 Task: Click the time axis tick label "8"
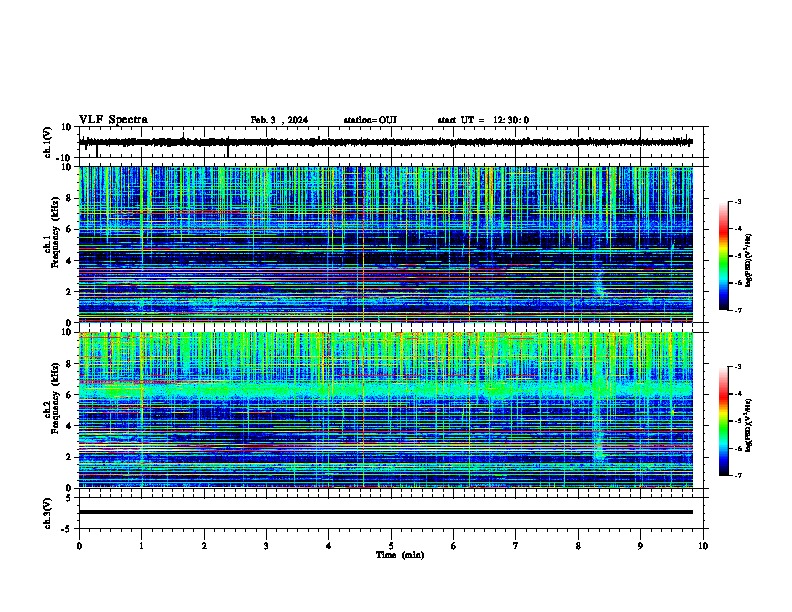tap(578, 546)
